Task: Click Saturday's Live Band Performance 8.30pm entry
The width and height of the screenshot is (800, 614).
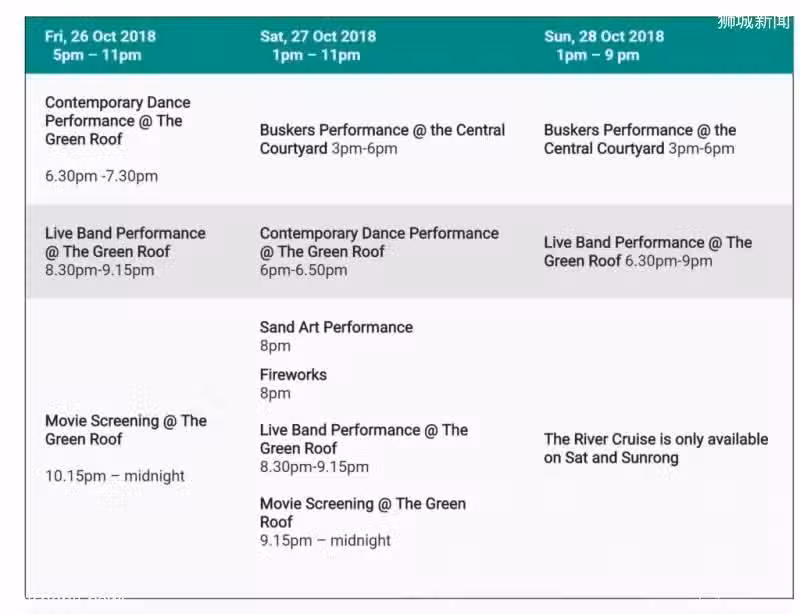Action: [364, 448]
